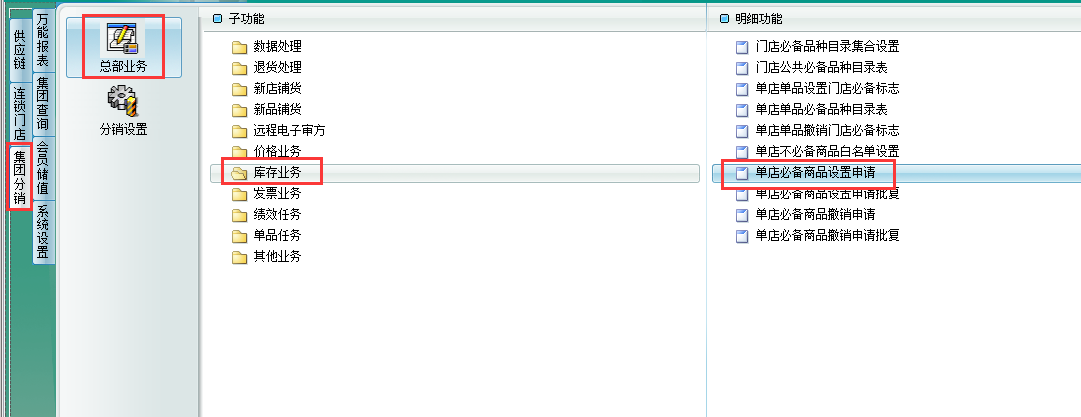
Task: Click document icon beside 门店公共必备品种目录表
Action: click(742, 68)
